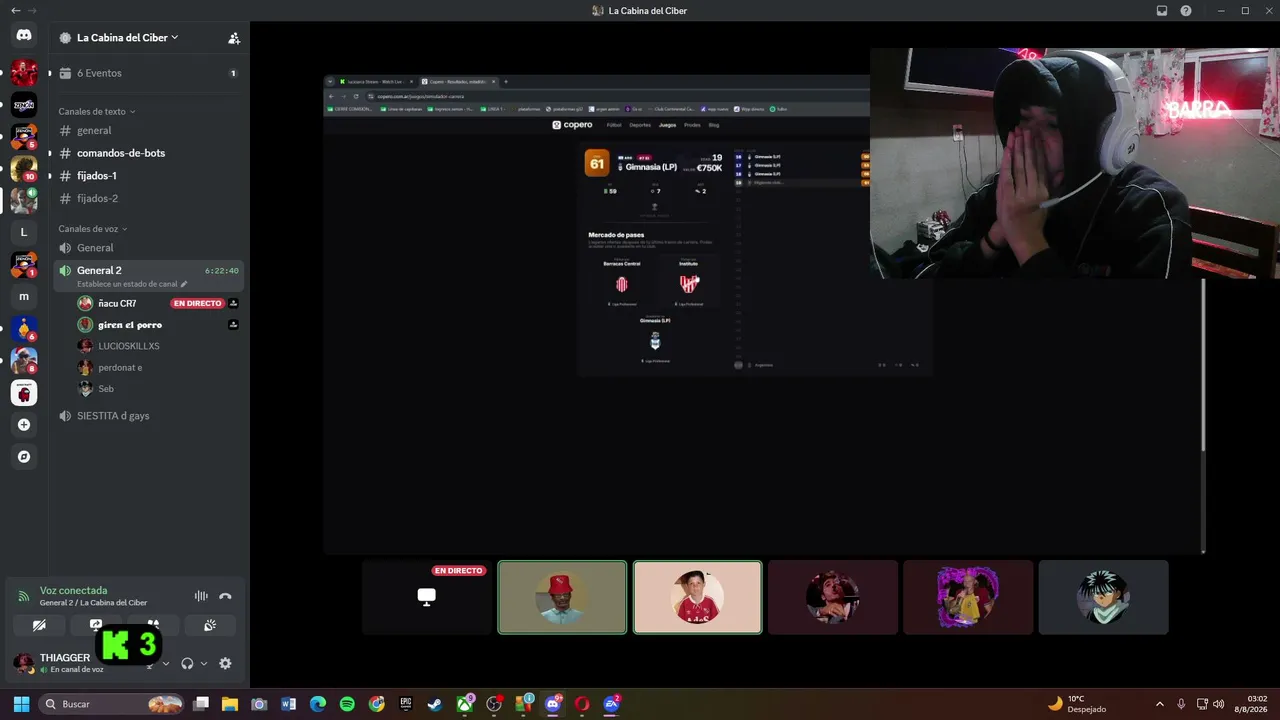Collapse the Canales de voz category

point(93,229)
